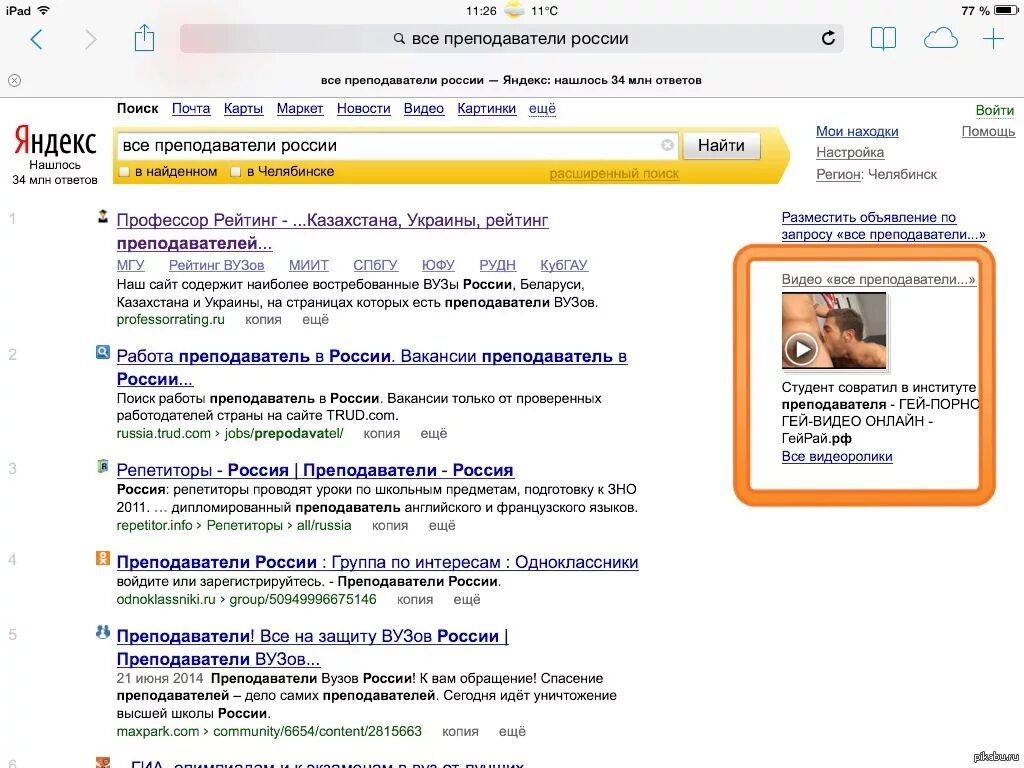This screenshot has width=1024, height=768.
Task: Open the Видео service tab
Action: (423, 108)
